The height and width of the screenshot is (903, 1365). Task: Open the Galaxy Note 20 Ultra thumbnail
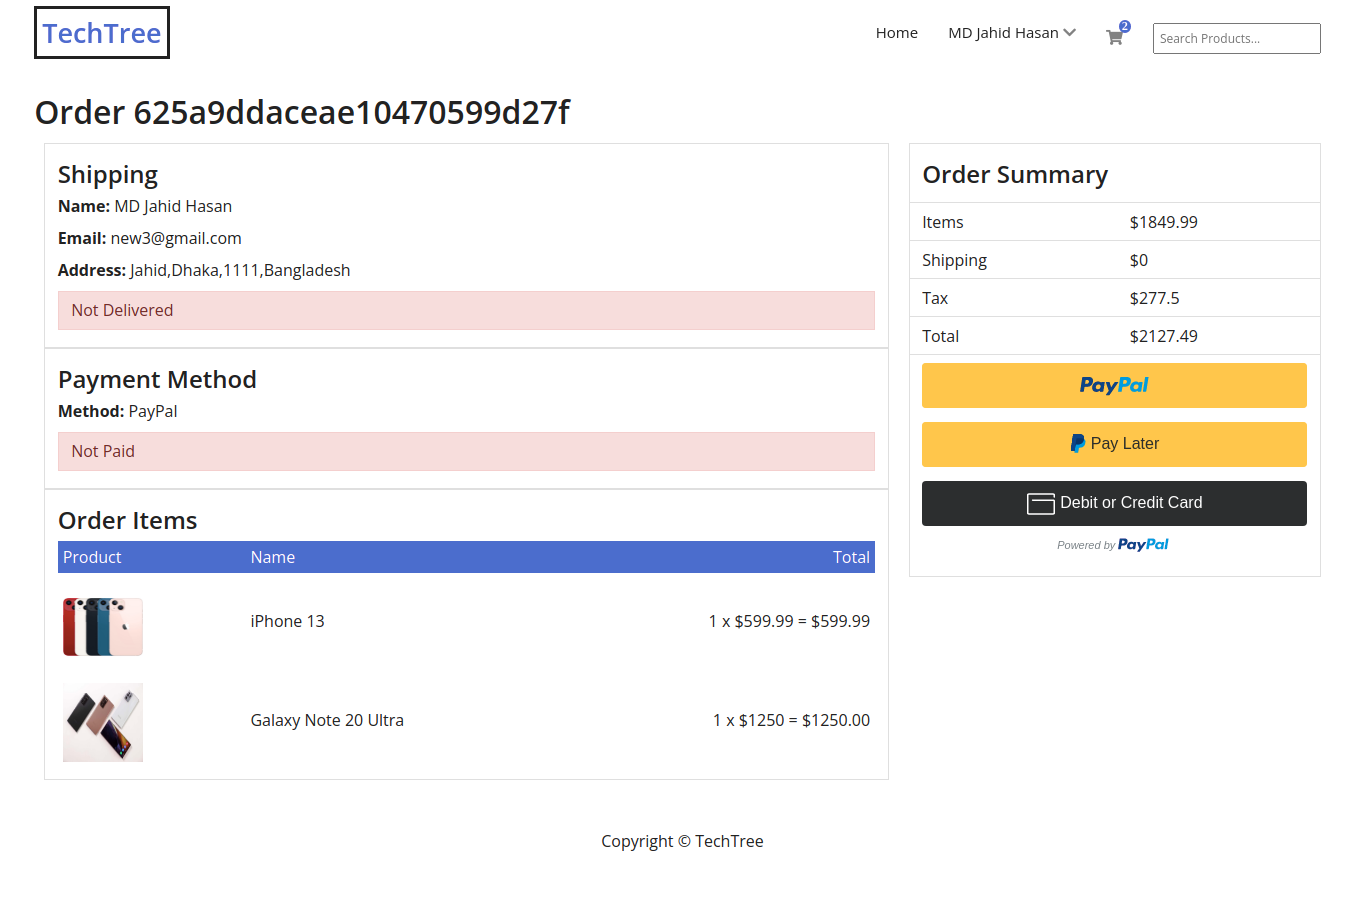click(103, 722)
